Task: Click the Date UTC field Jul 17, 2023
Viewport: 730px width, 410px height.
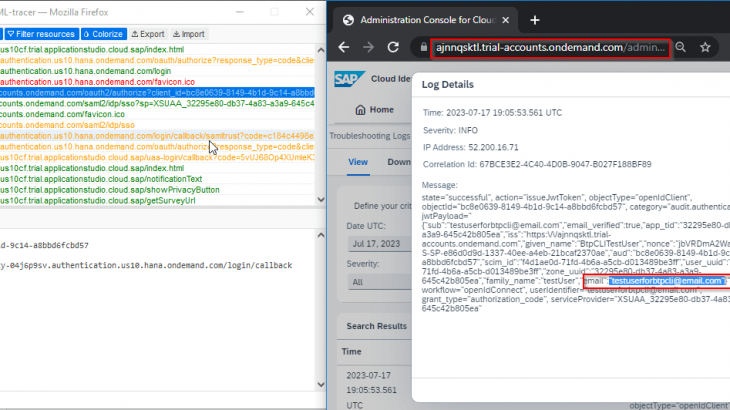Action: [380, 244]
